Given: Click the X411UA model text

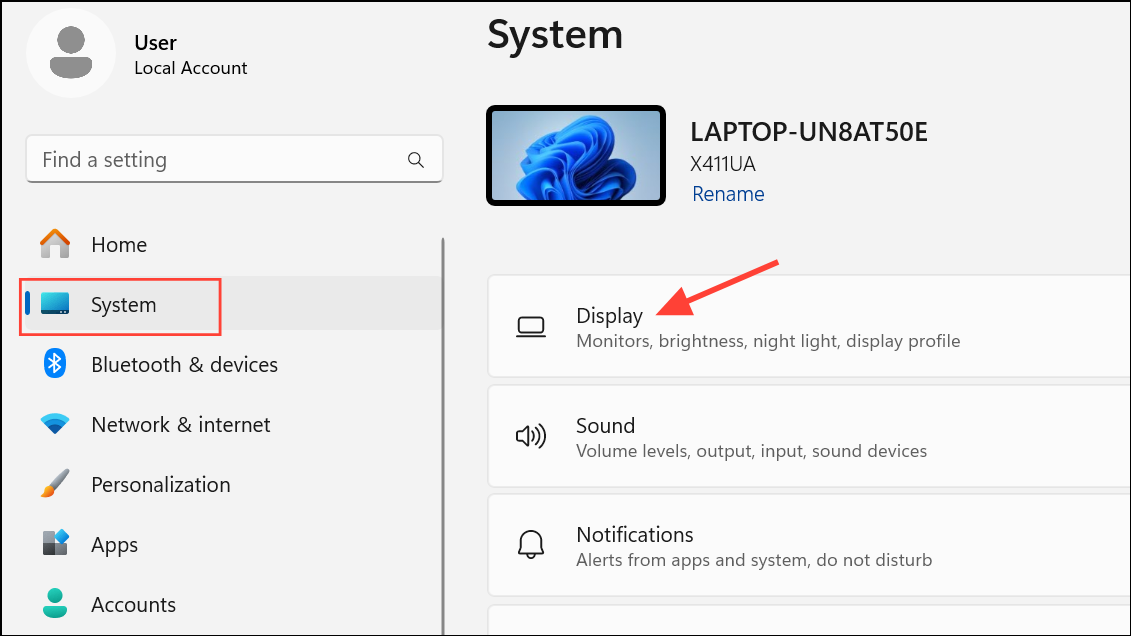Looking at the screenshot, I should tap(723, 164).
